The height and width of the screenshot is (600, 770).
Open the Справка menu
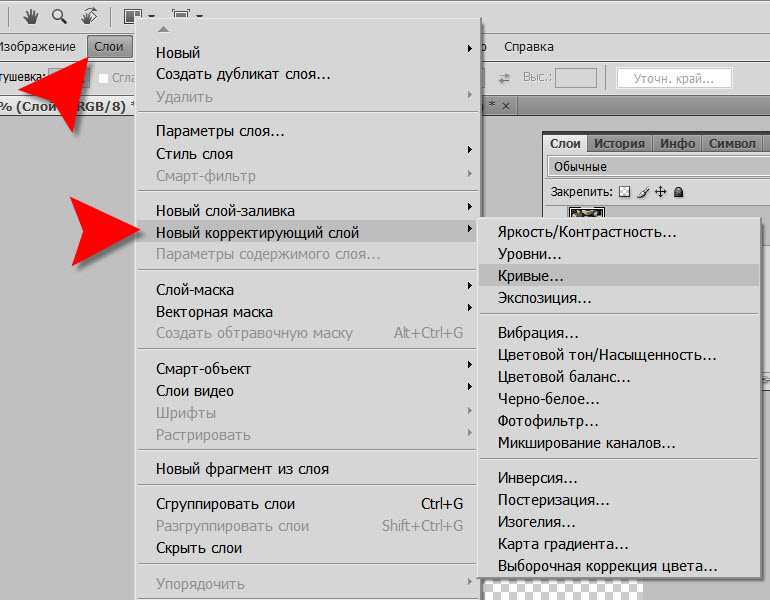click(529, 47)
